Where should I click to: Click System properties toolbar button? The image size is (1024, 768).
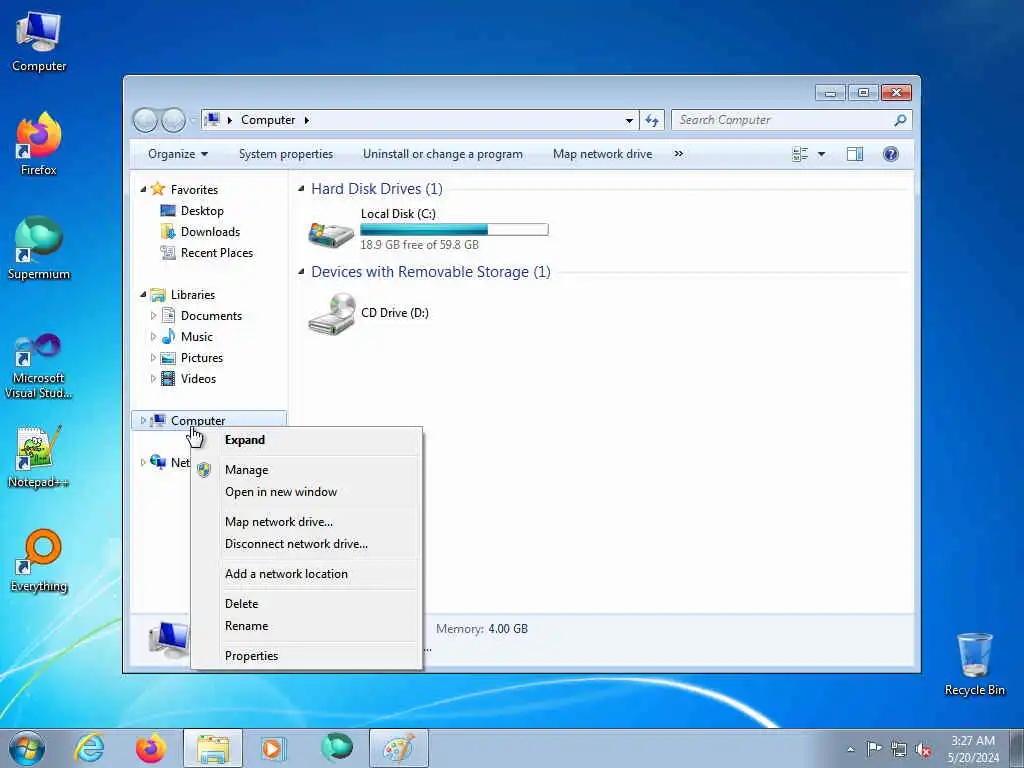click(285, 154)
